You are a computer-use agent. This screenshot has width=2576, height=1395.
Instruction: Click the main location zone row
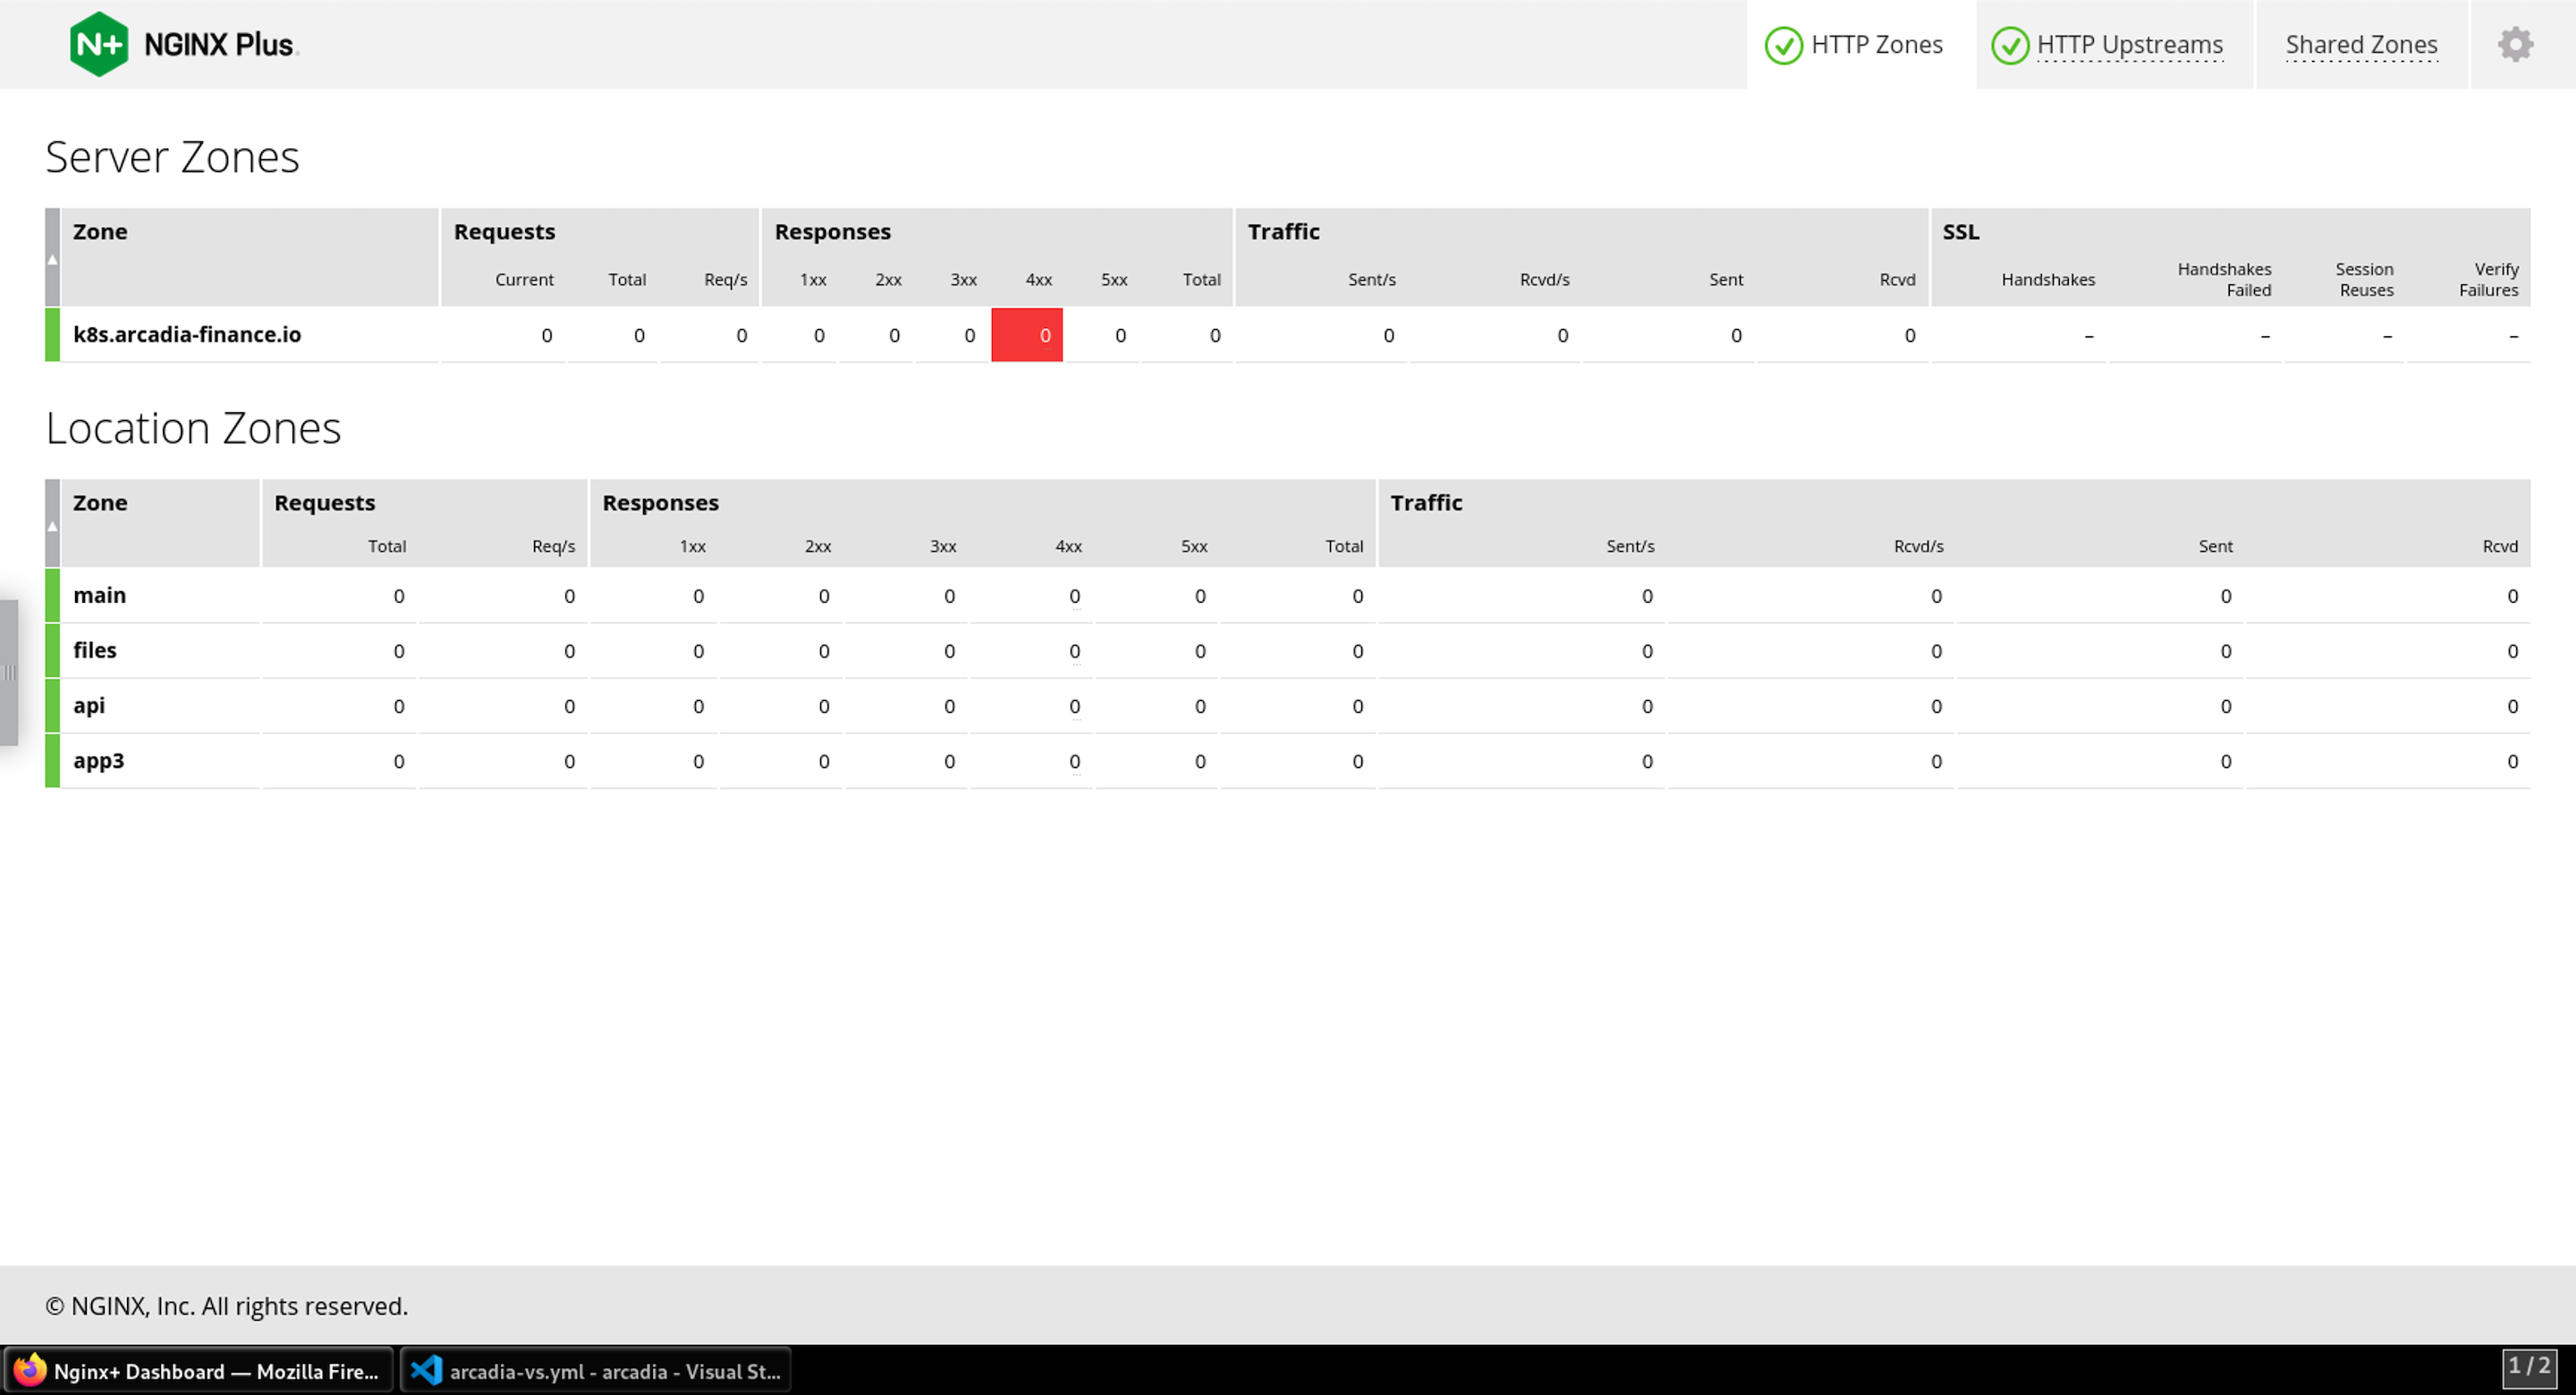(1287, 596)
